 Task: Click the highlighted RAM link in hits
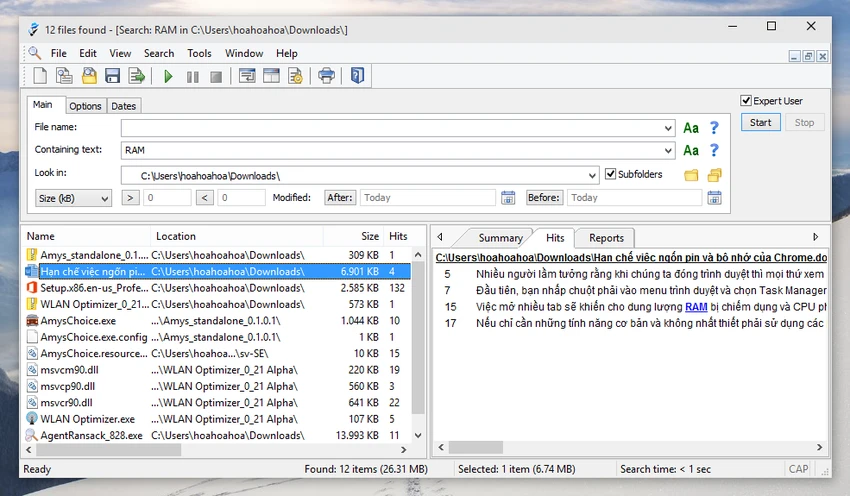tap(696, 307)
